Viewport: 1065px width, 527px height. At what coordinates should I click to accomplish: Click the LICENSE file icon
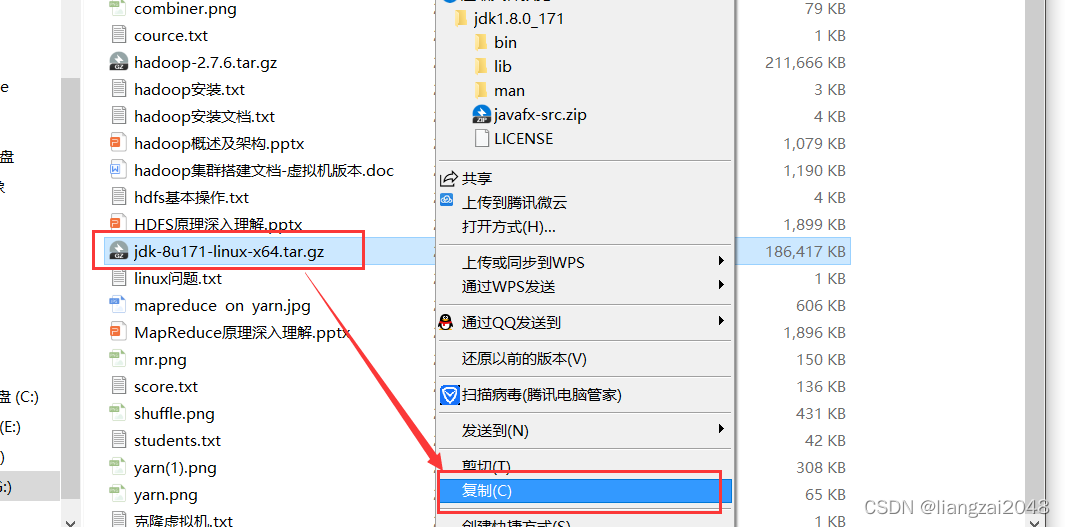pos(482,139)
